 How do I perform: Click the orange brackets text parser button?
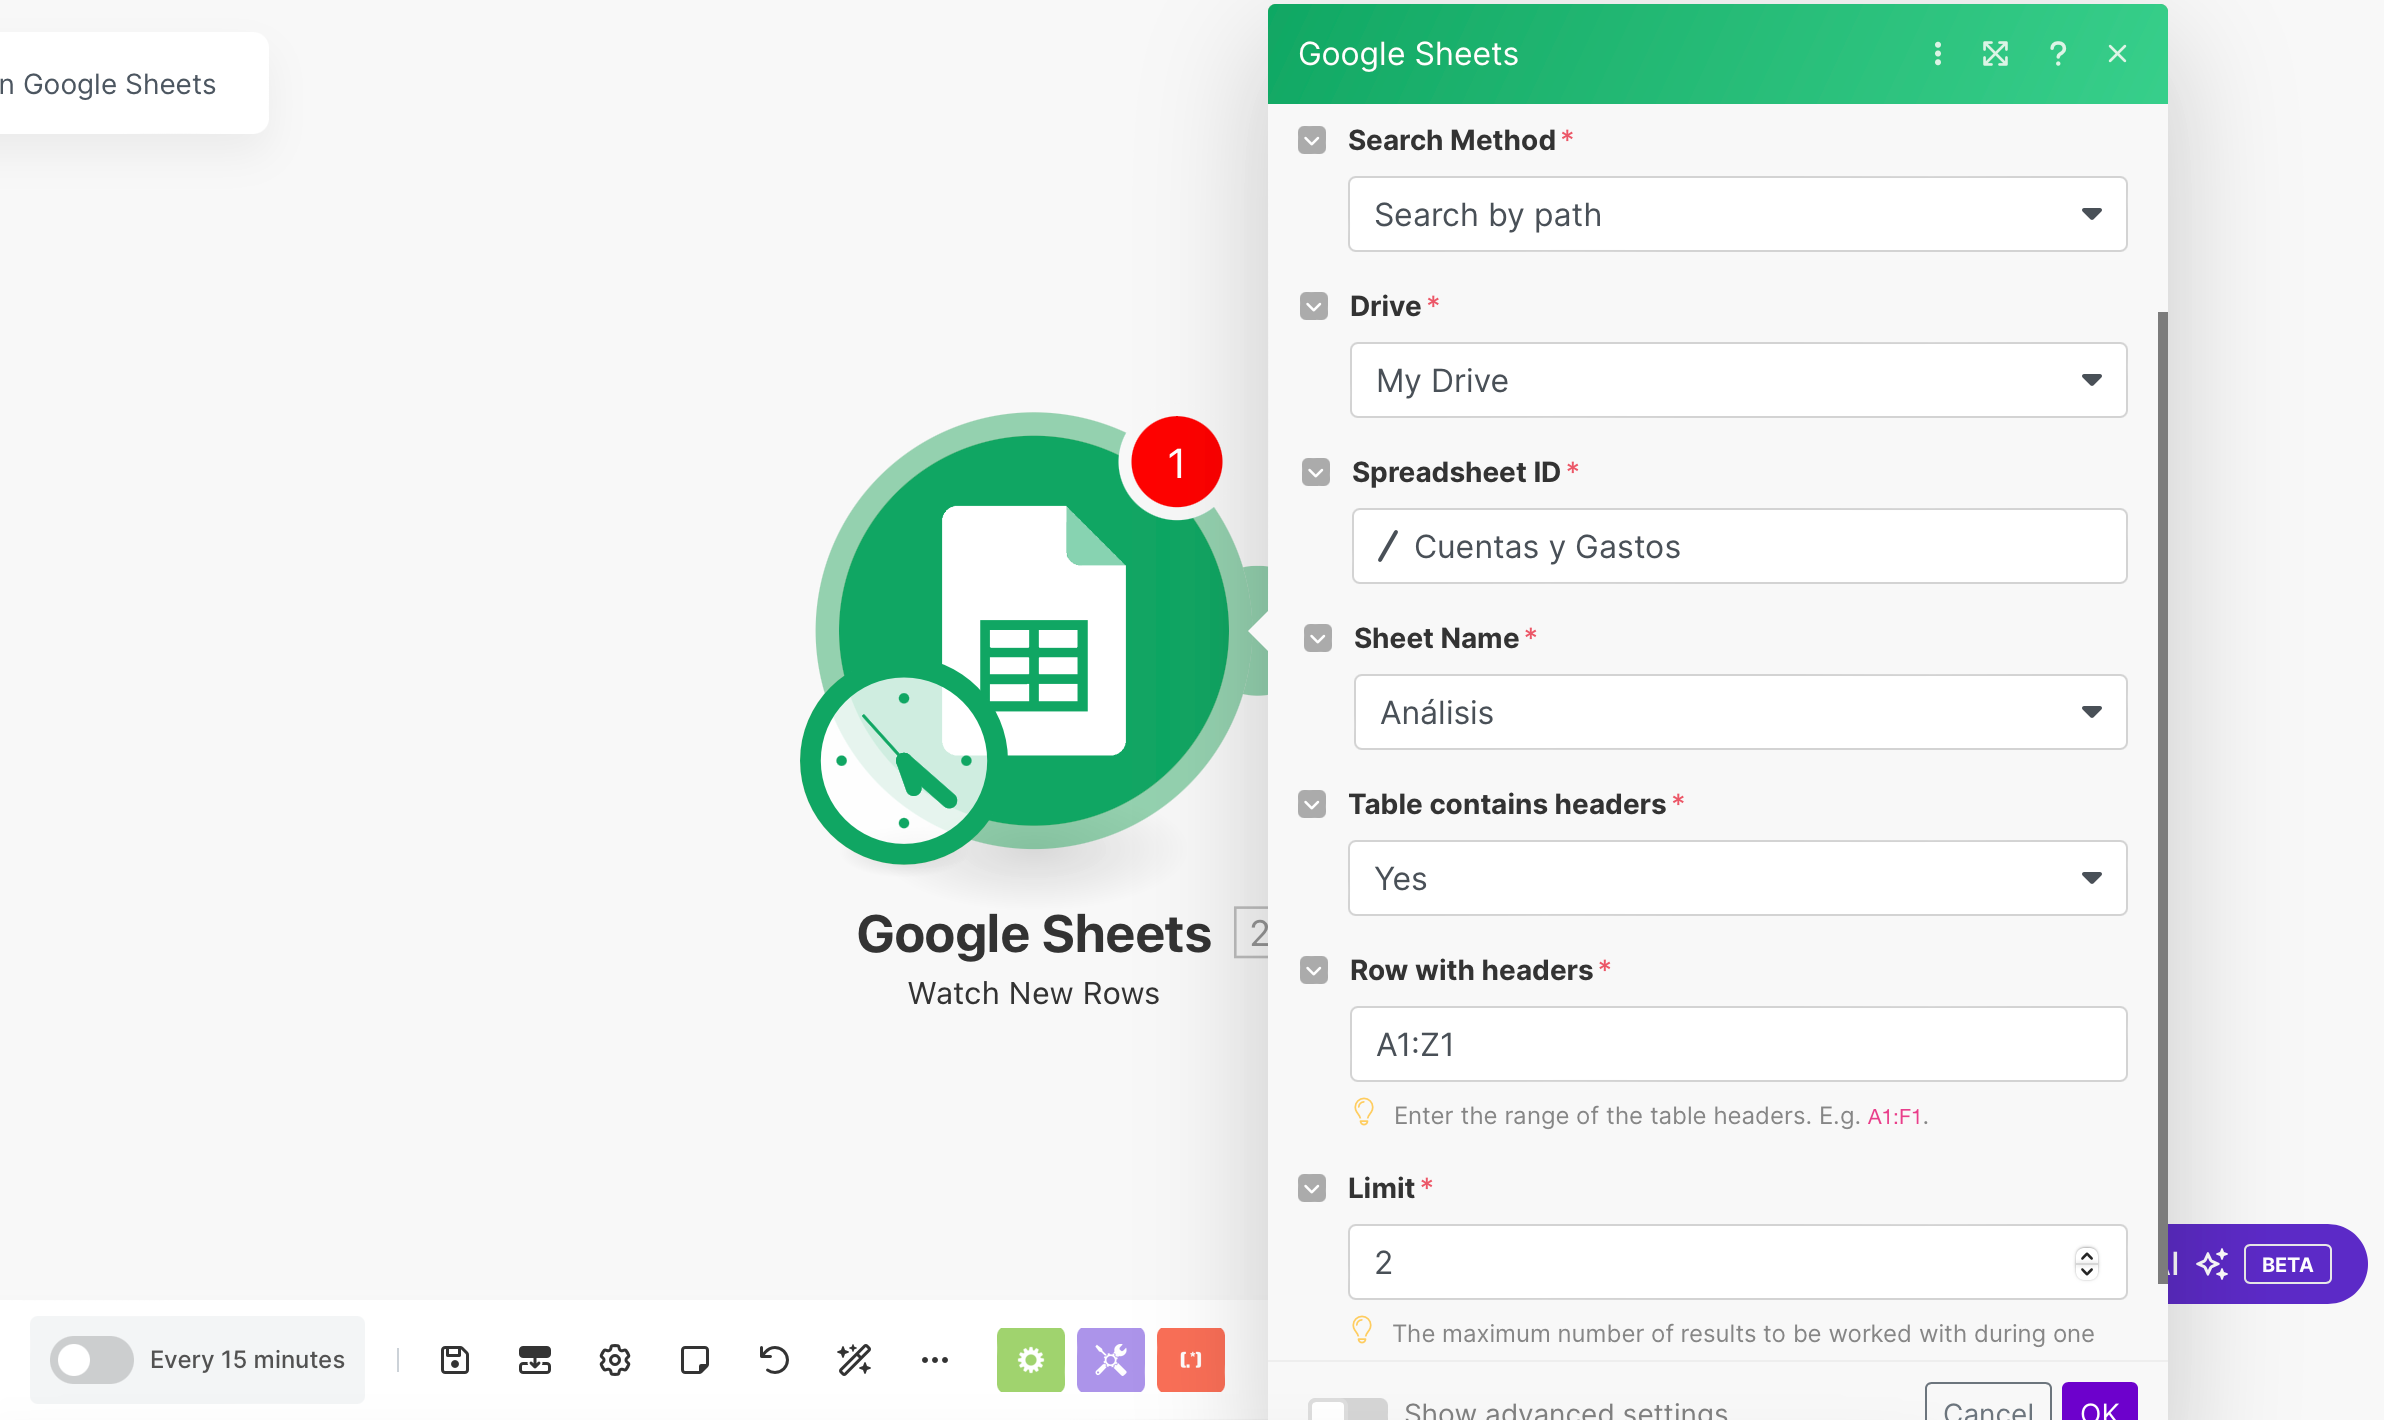(1190, 1360)
